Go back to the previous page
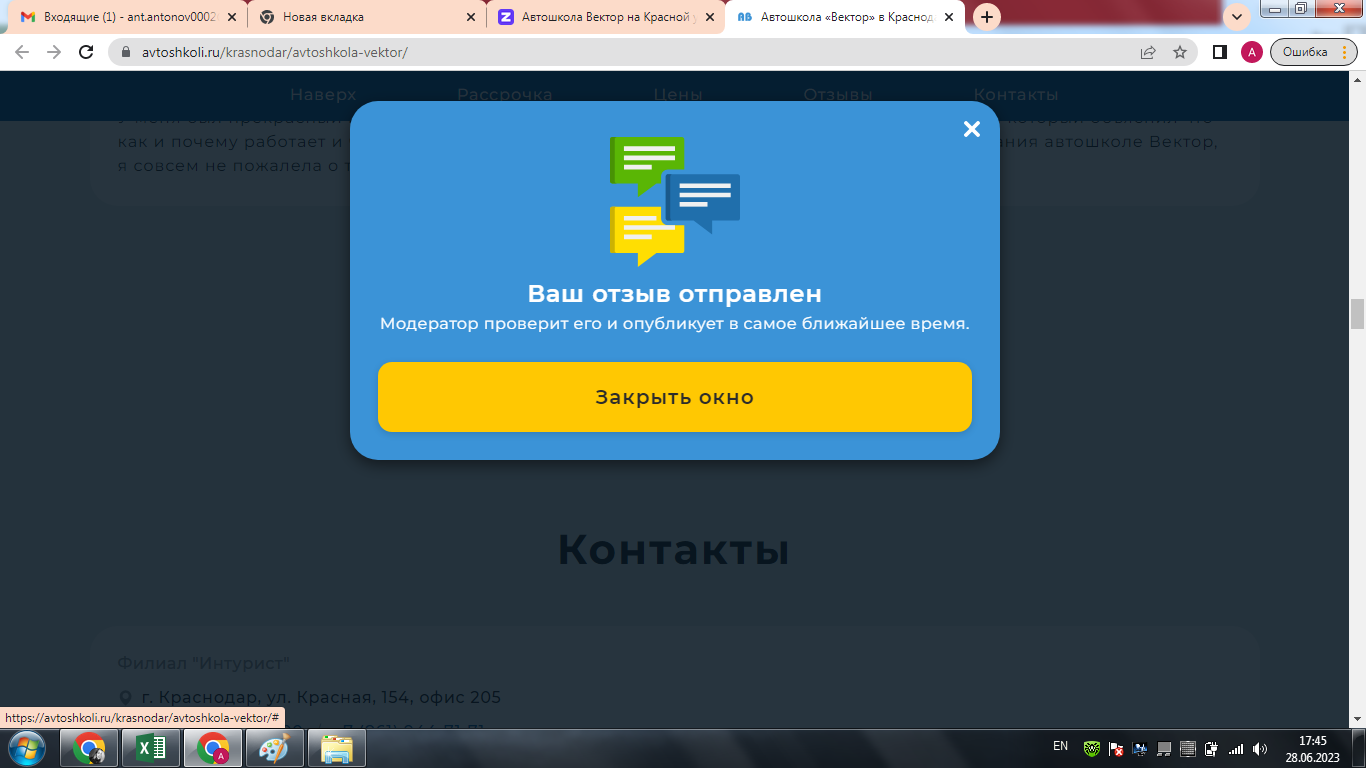This screenshot has width=1366, height=768. 22,52
